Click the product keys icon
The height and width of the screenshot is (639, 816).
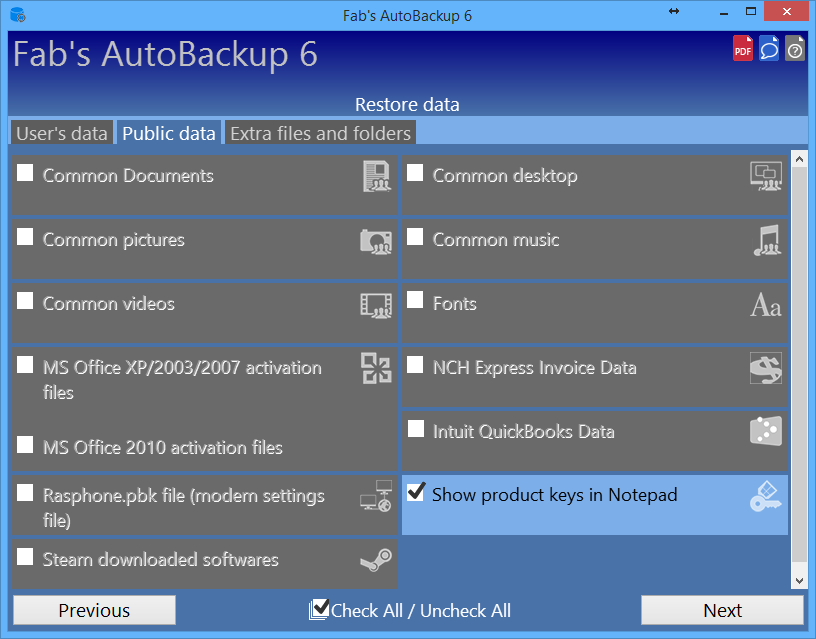[x=766, y=496]
